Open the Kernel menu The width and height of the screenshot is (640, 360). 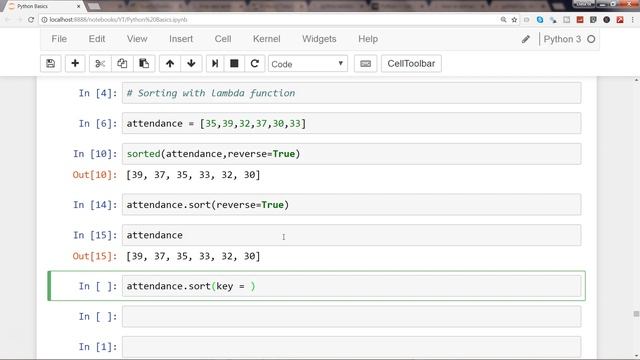click(x=267, y=39)
